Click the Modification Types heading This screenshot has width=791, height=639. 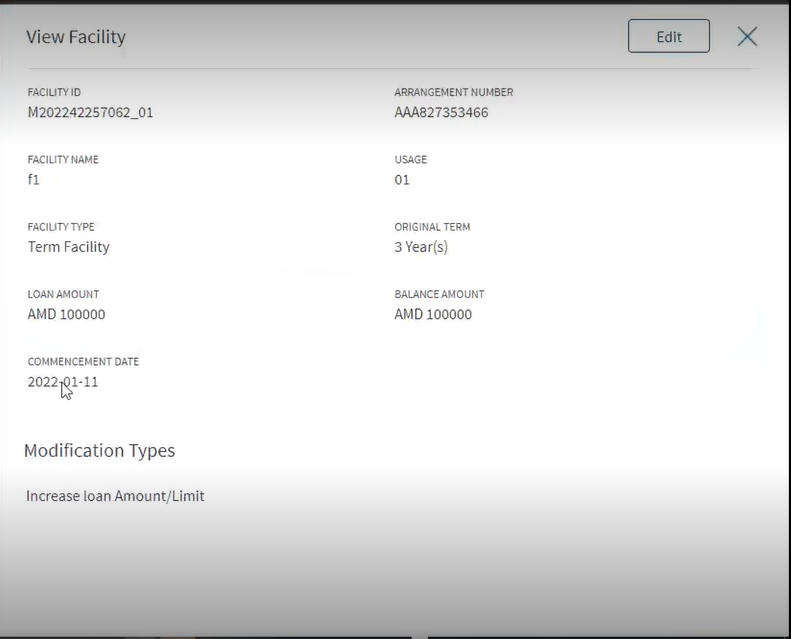pyautogui.click(x=99, y=450)
